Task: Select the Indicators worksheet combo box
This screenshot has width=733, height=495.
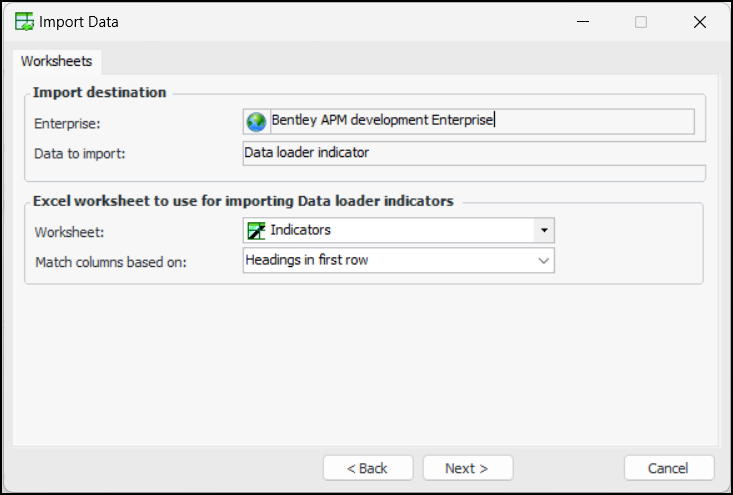Action: [390, 230]
